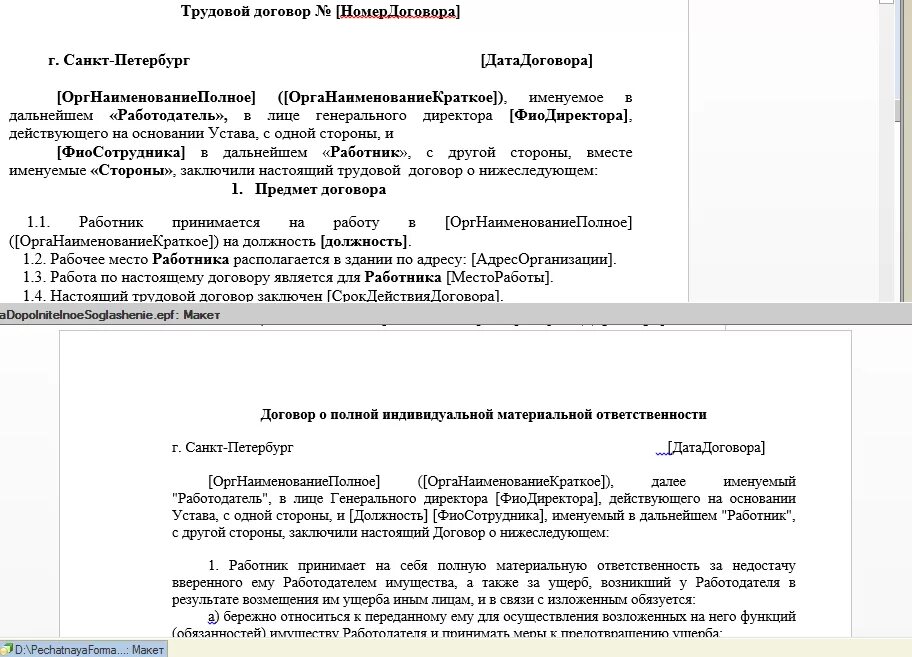Click [ОргНаименованиеПолное] in the liability contract preamble
The height and width of the screenshot is (657, 912).
point(294,481)
